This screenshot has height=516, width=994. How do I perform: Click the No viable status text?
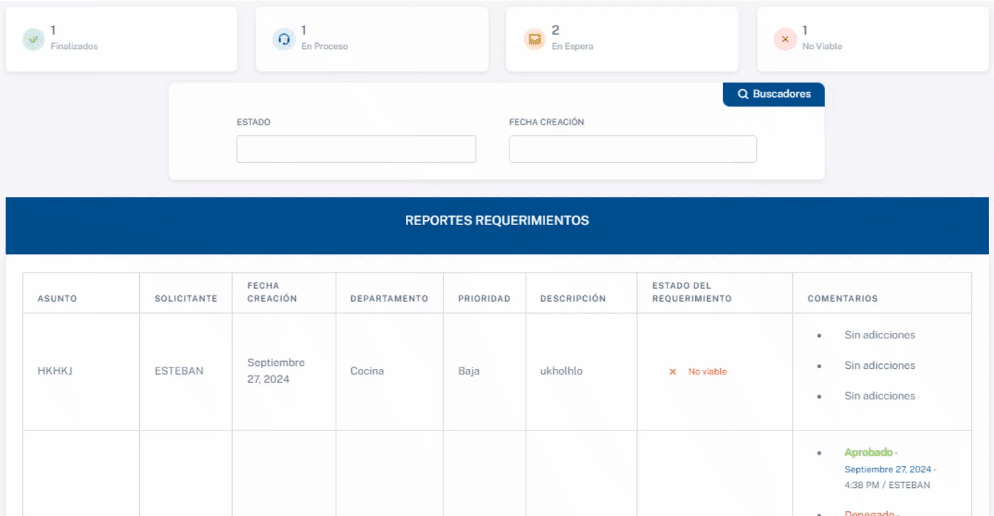pos(707,372)
